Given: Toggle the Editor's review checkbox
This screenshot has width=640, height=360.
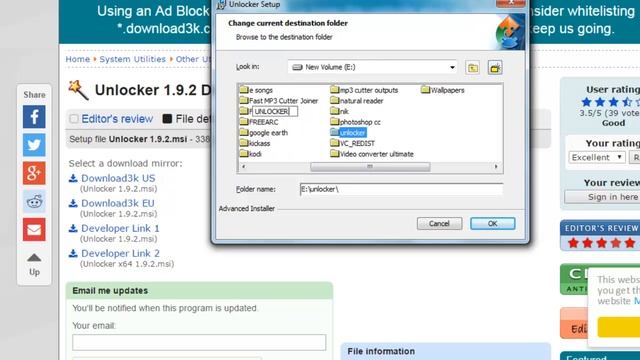Looking at the screenshot, I should [74, 119].
